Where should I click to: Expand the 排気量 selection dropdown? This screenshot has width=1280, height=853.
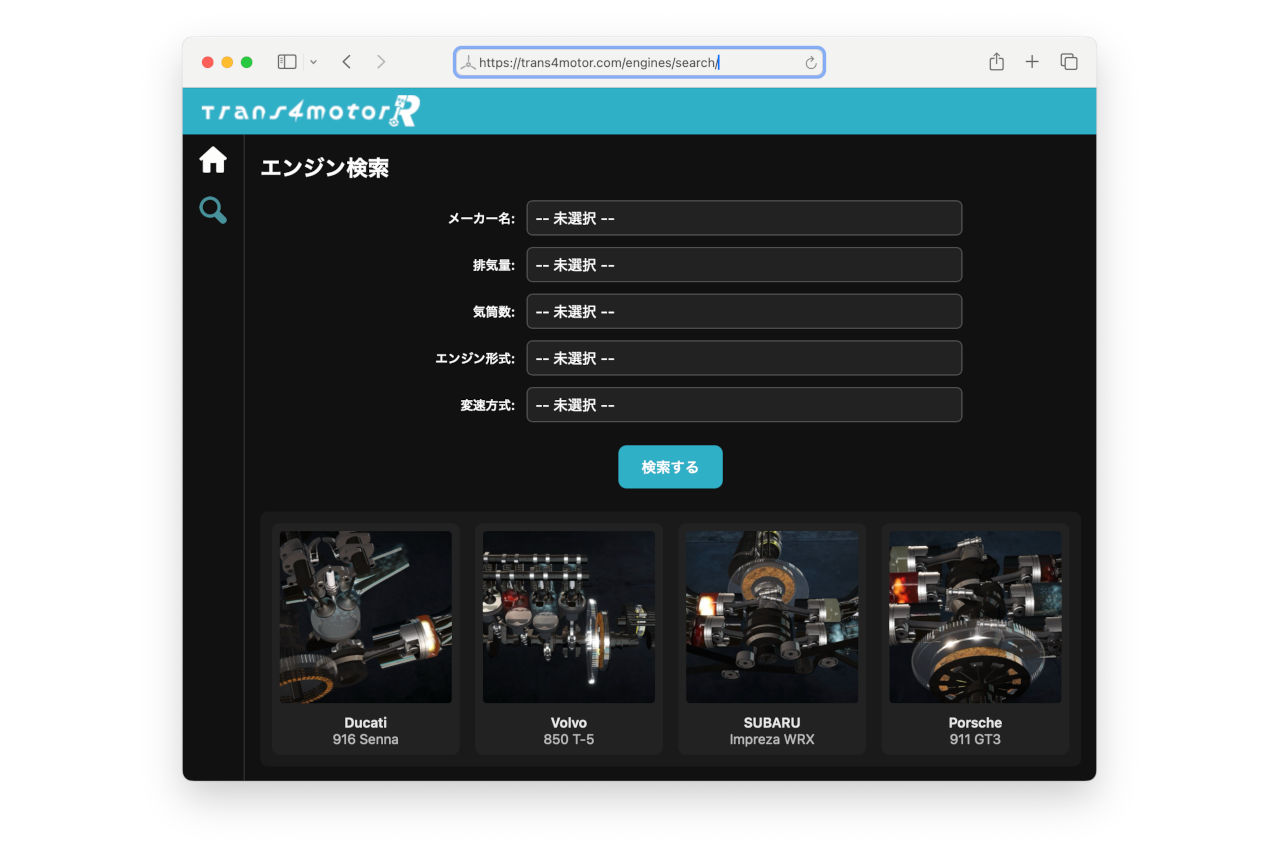pyautogui.click(x=744, y=264)
